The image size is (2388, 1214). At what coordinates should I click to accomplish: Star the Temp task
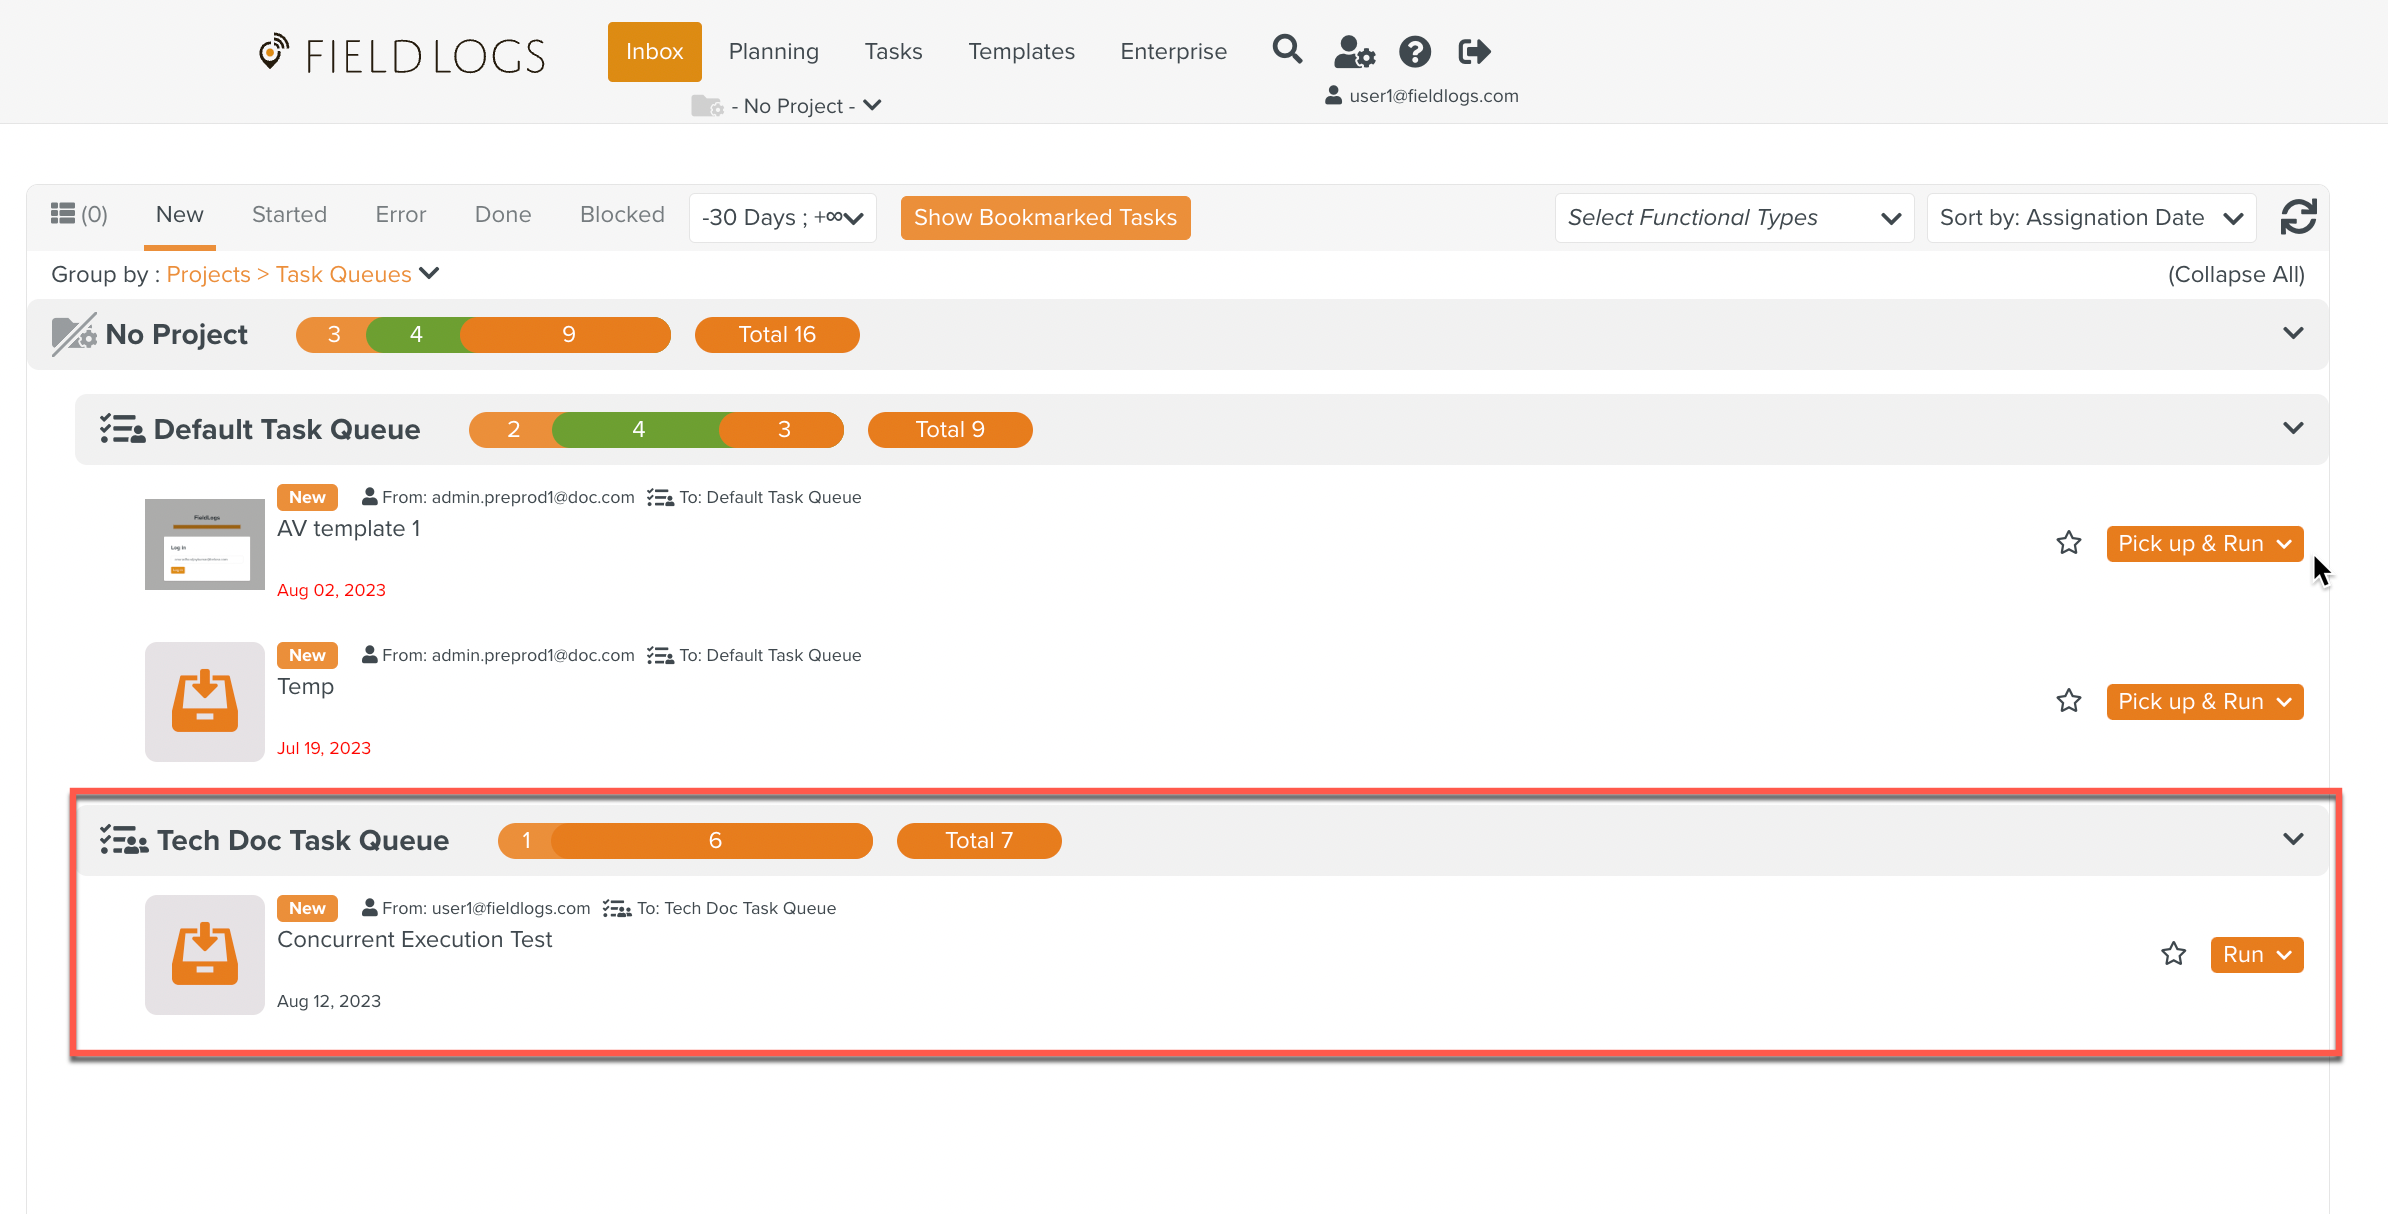pos(2069,701)
